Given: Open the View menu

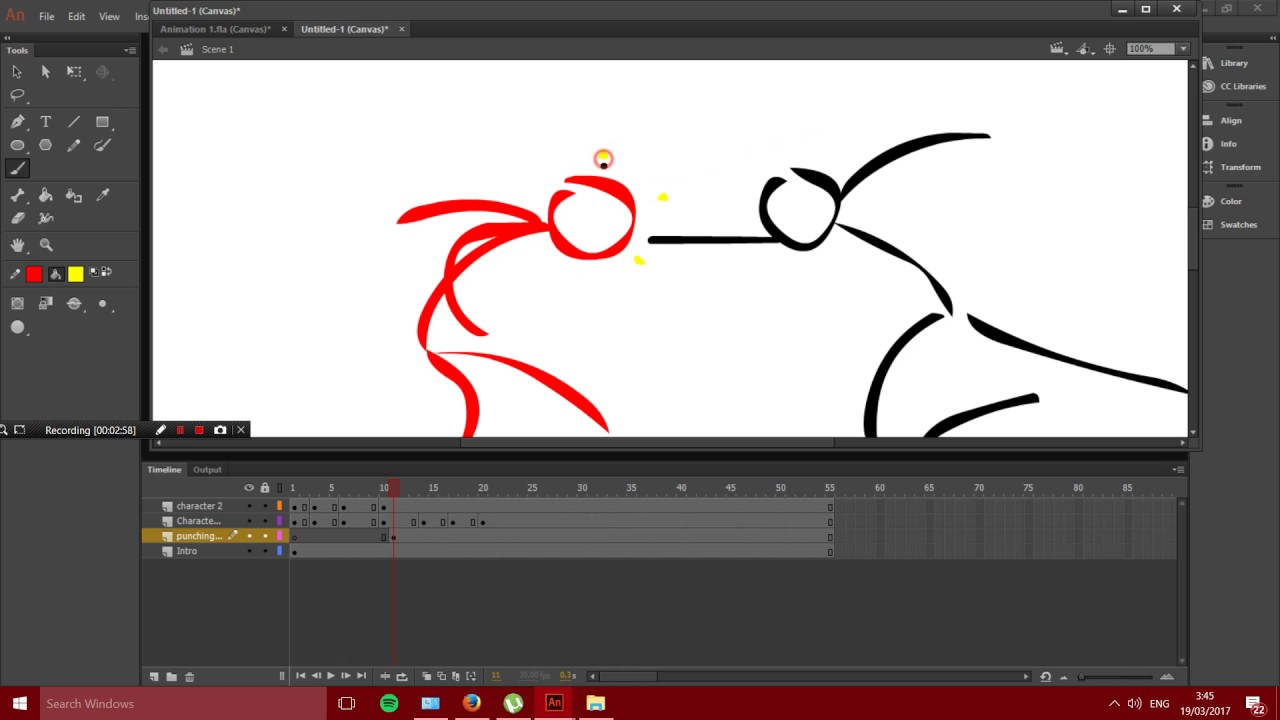Looking at the screenshot, I should tap(109, 17).
